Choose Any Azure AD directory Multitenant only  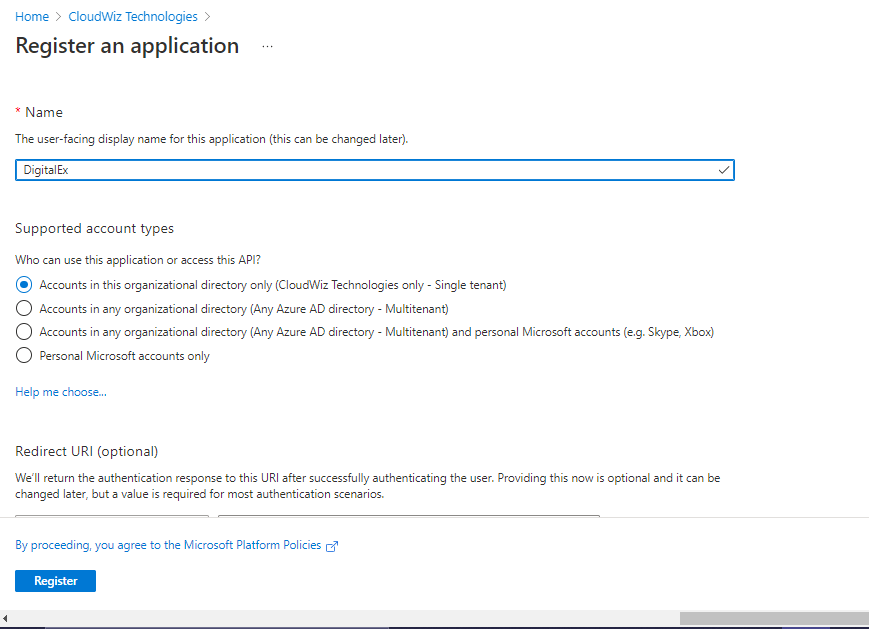click(x=24, y=308)
